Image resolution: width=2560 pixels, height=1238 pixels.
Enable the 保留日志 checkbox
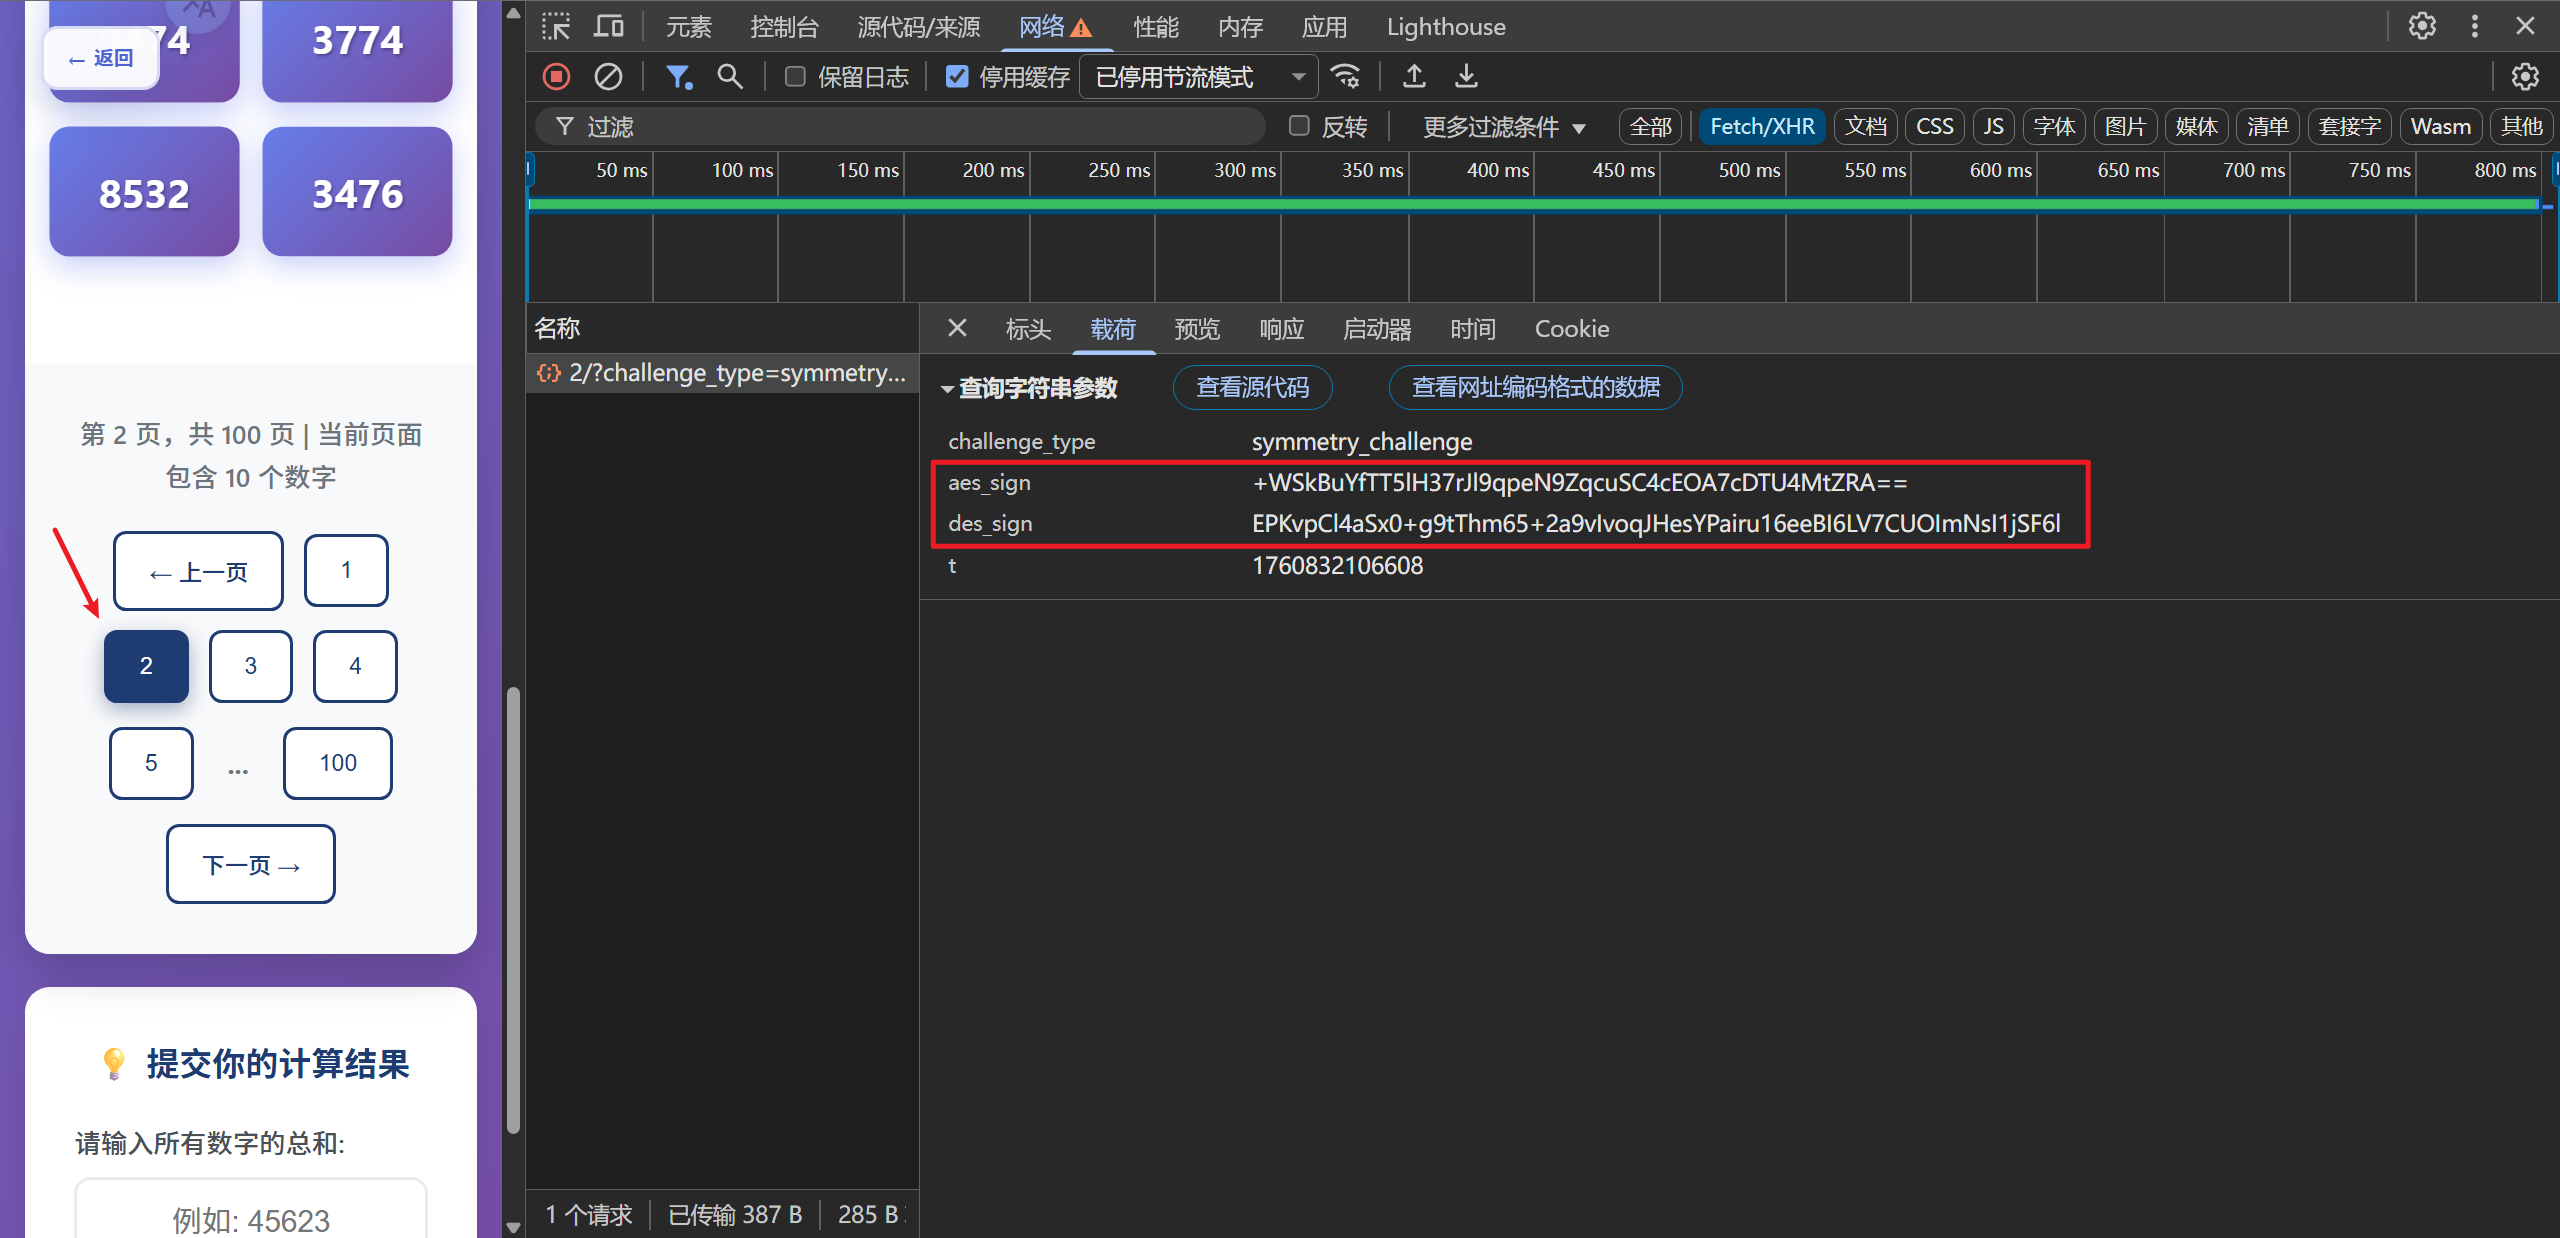coord(796,77)
